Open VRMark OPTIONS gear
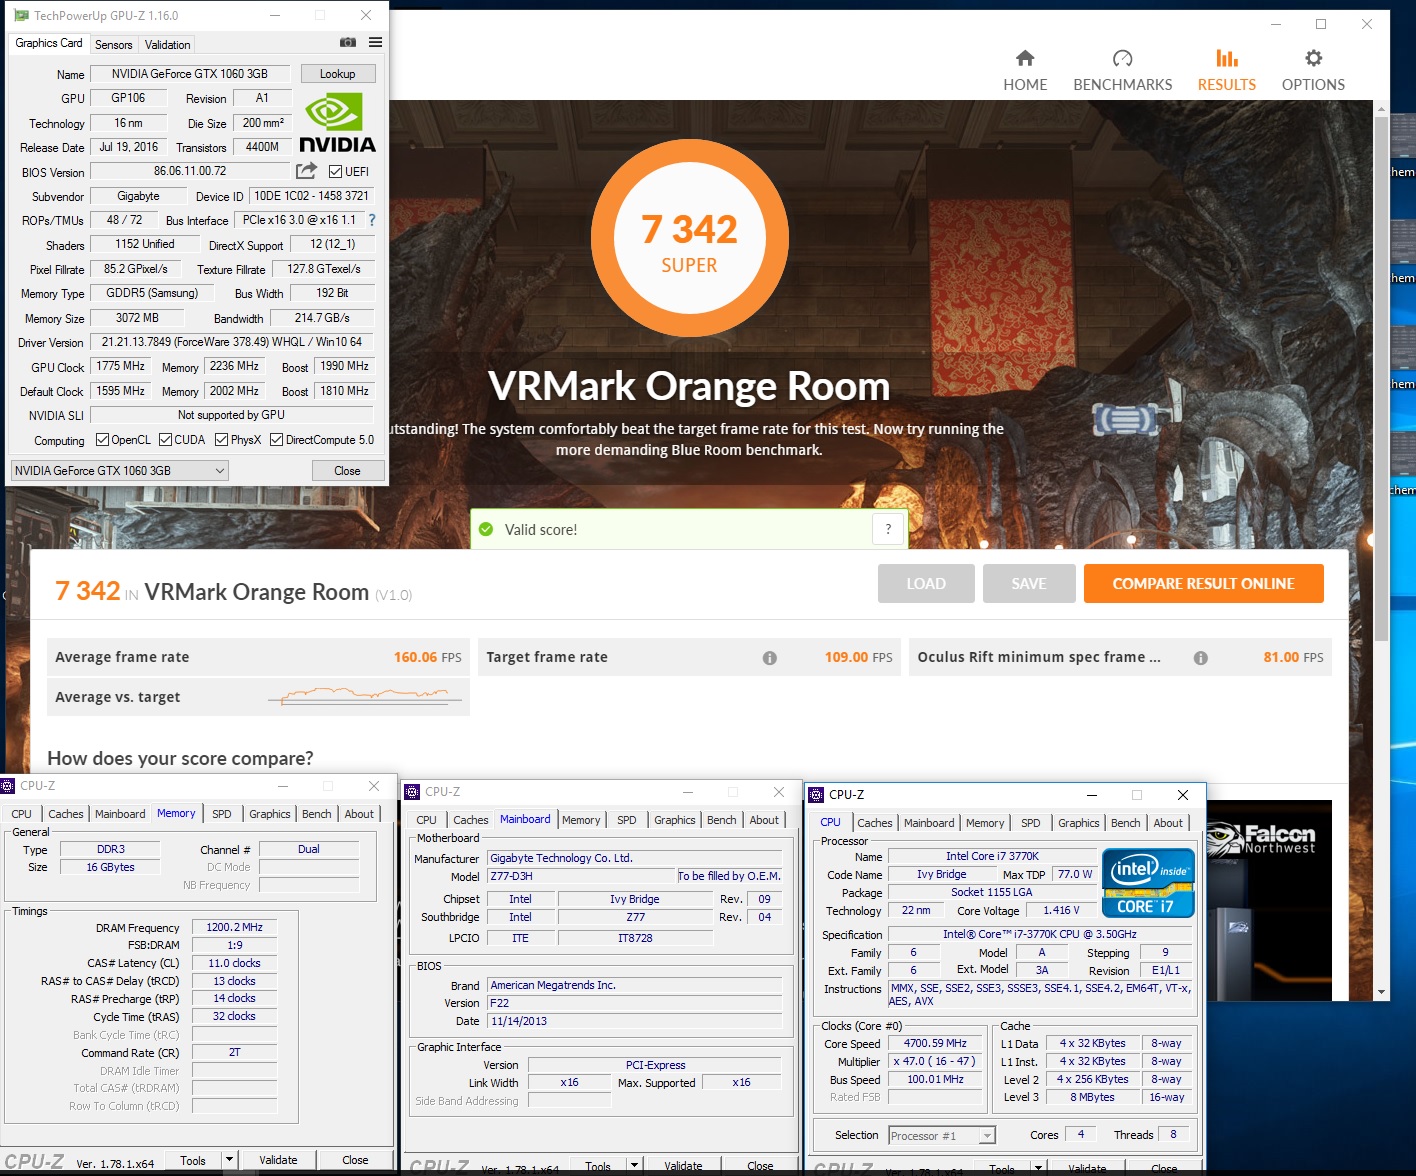The image size is (1416, 1176). (1313, 70)
